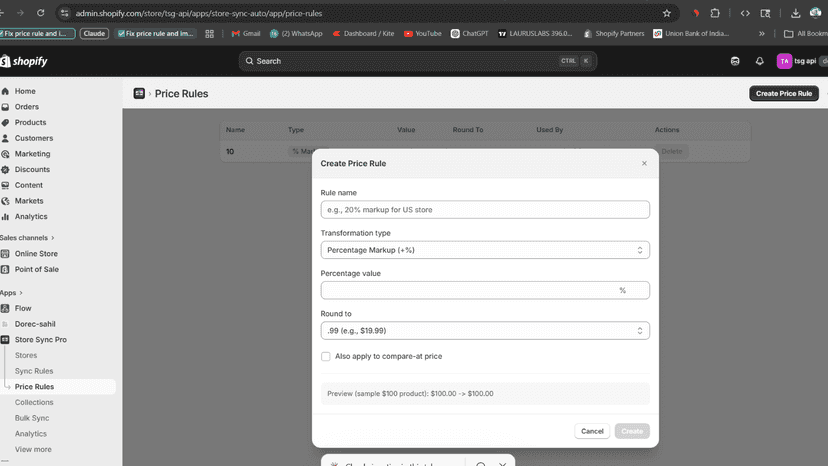Focus the Rule name input field
The width and height of the screenshot is (828, 466).
click(x=485, y=210)
